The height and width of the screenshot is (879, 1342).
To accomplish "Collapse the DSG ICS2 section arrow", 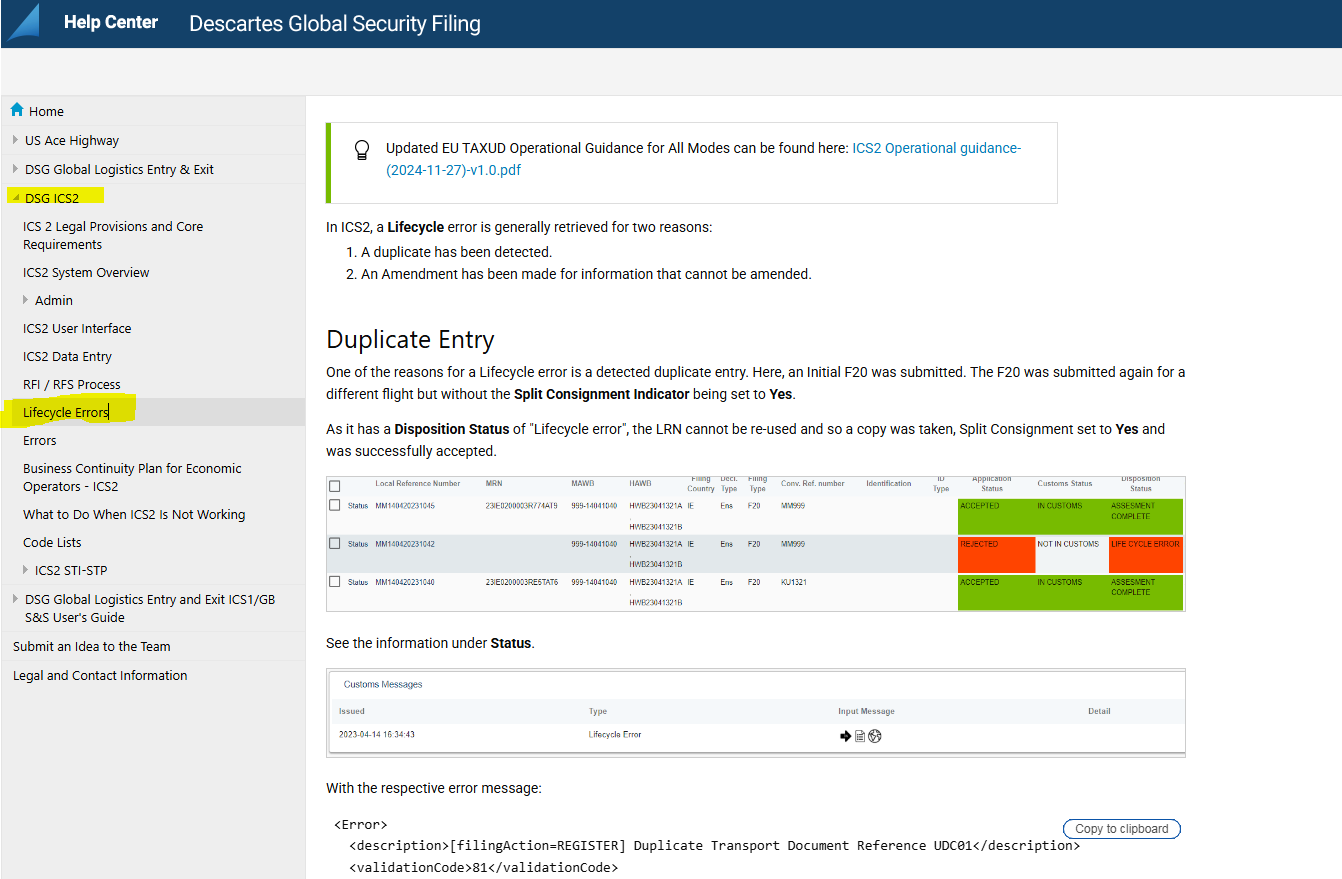I will coord(16,198).
